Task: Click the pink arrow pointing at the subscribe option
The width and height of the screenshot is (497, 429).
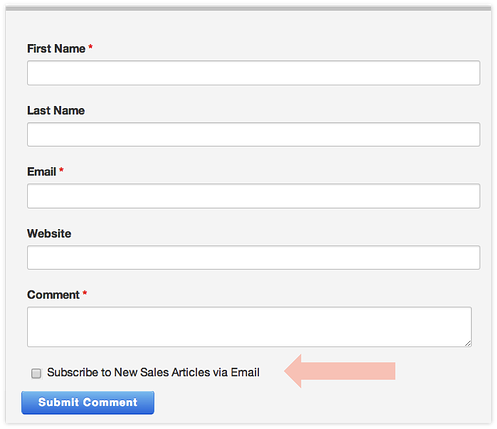Action: [x=340, y=371]
